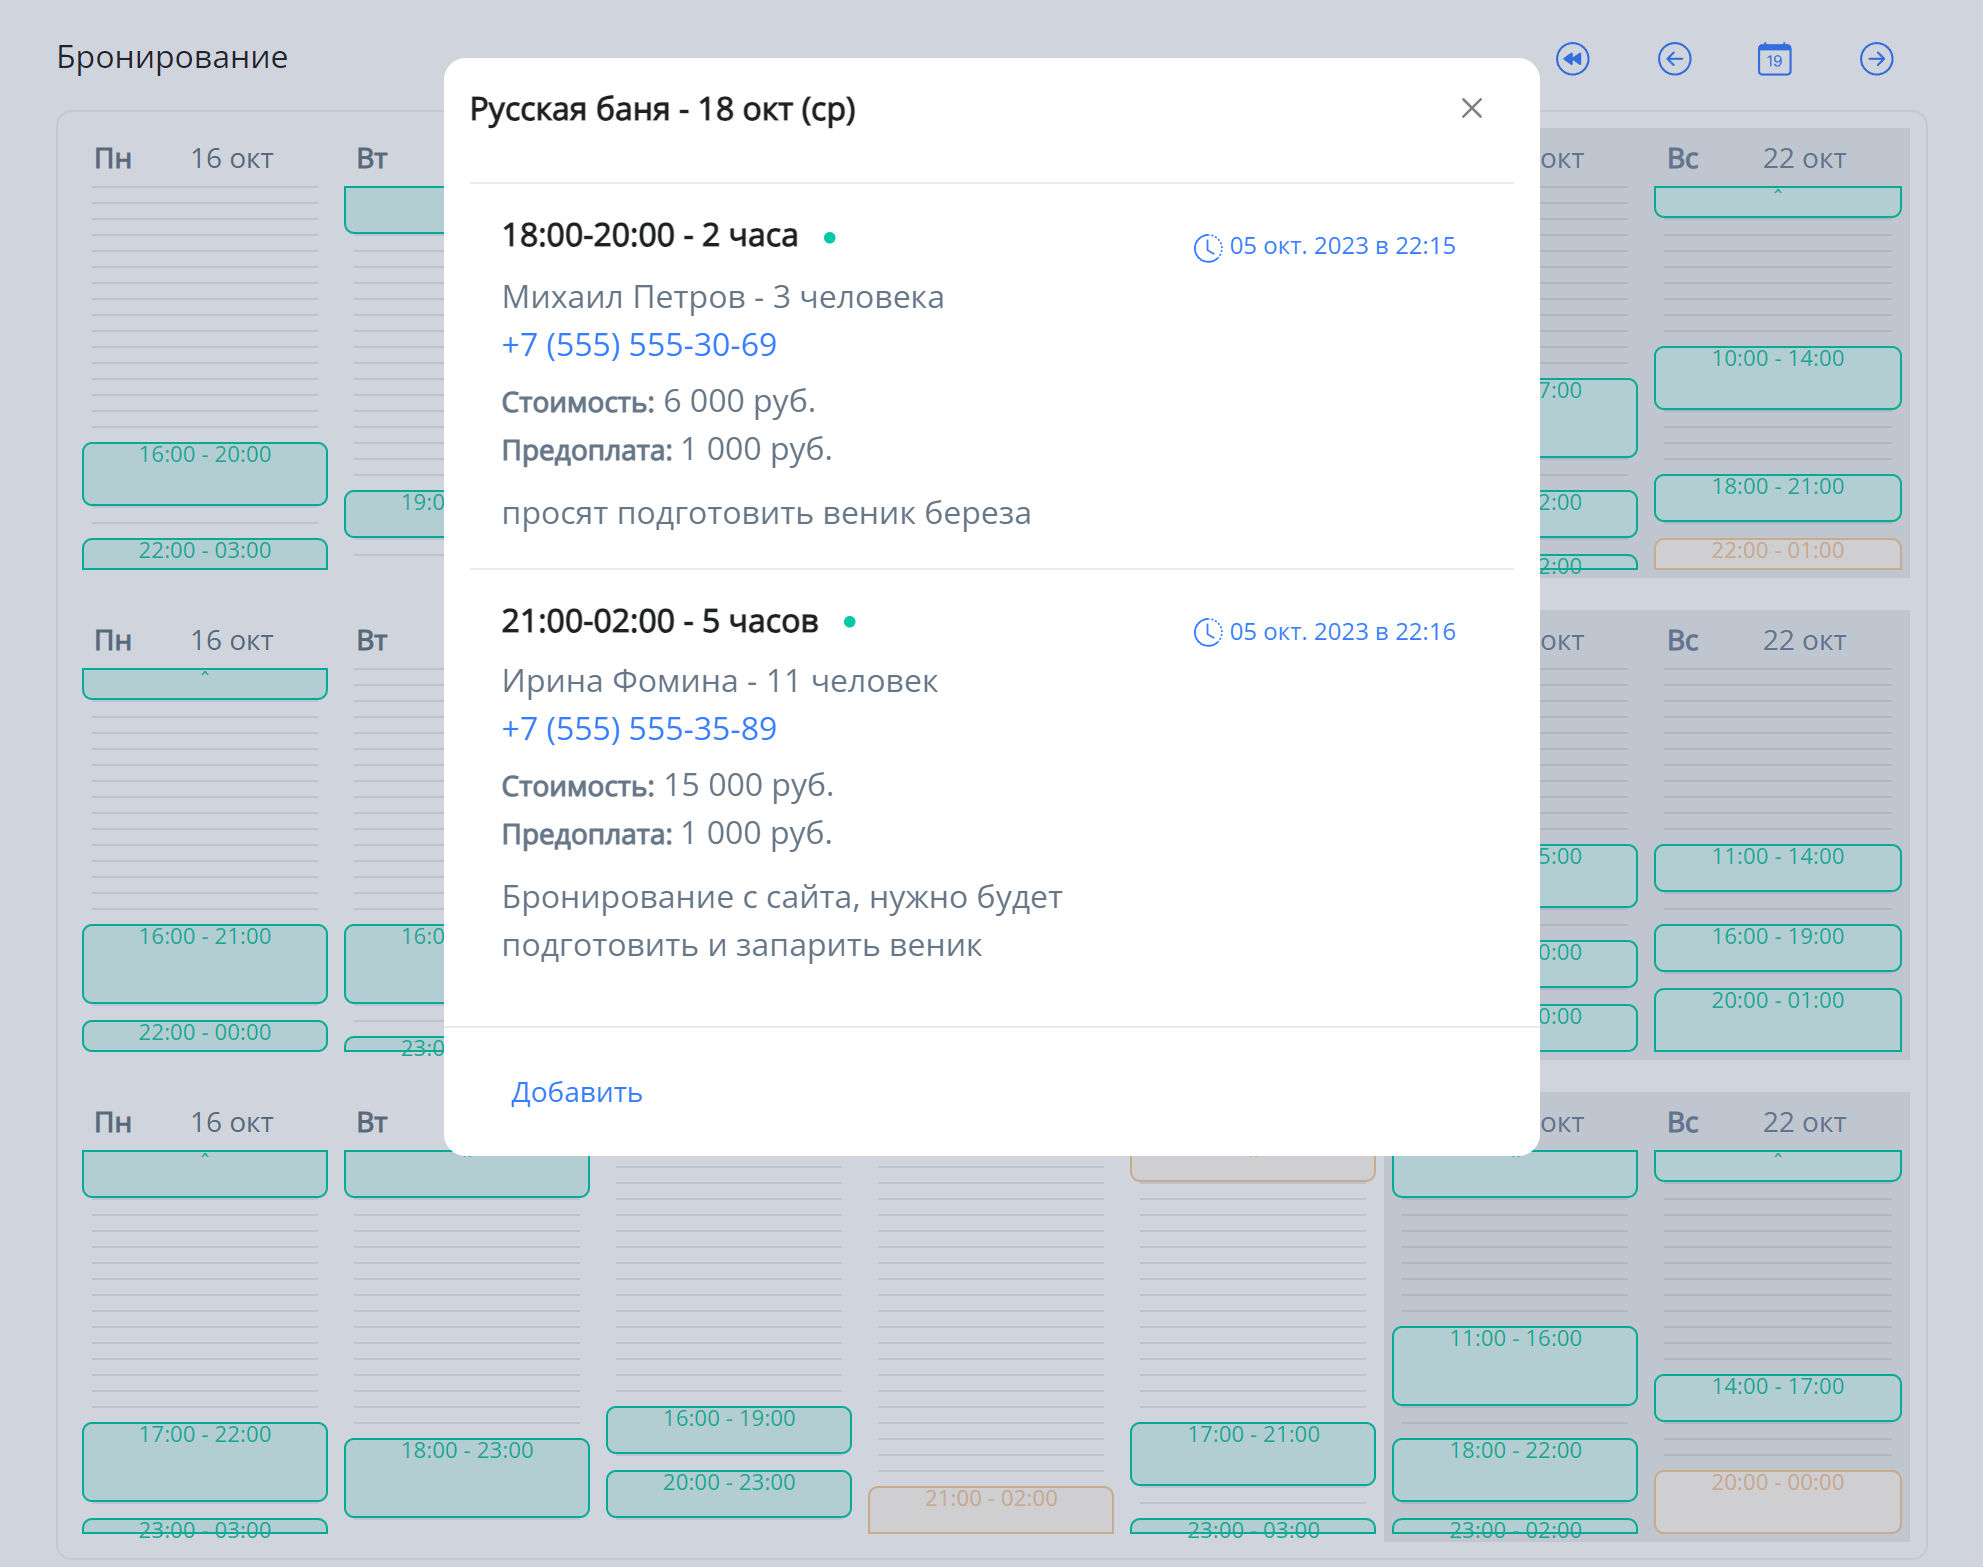Open the 16:00 - 19:00 Sunday booking slot
1983x1567 pixels.
tap(1778, 948)
